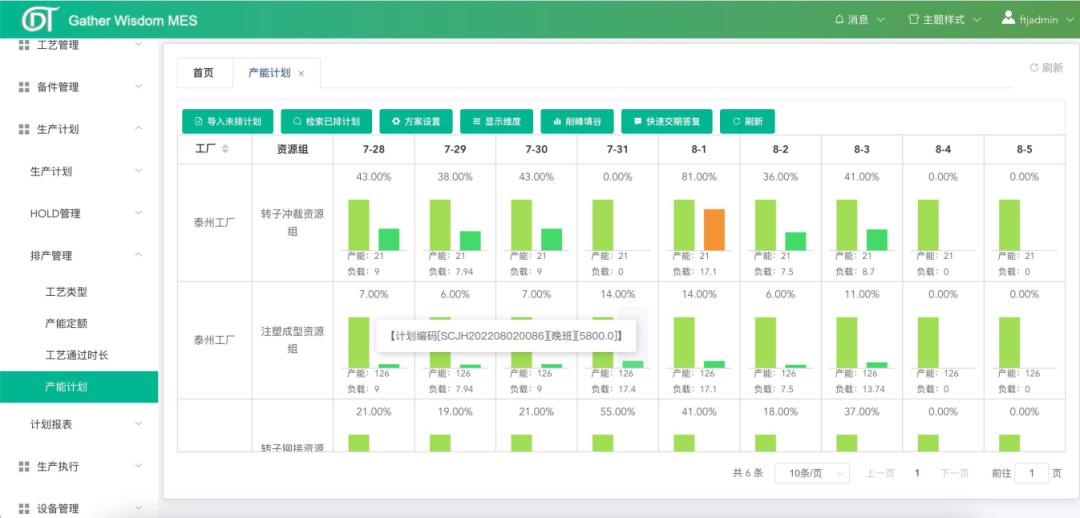Click the 刷新 link at top right
The height and width of the screenshot is (518, 1080).
[x=1046, y=68]
